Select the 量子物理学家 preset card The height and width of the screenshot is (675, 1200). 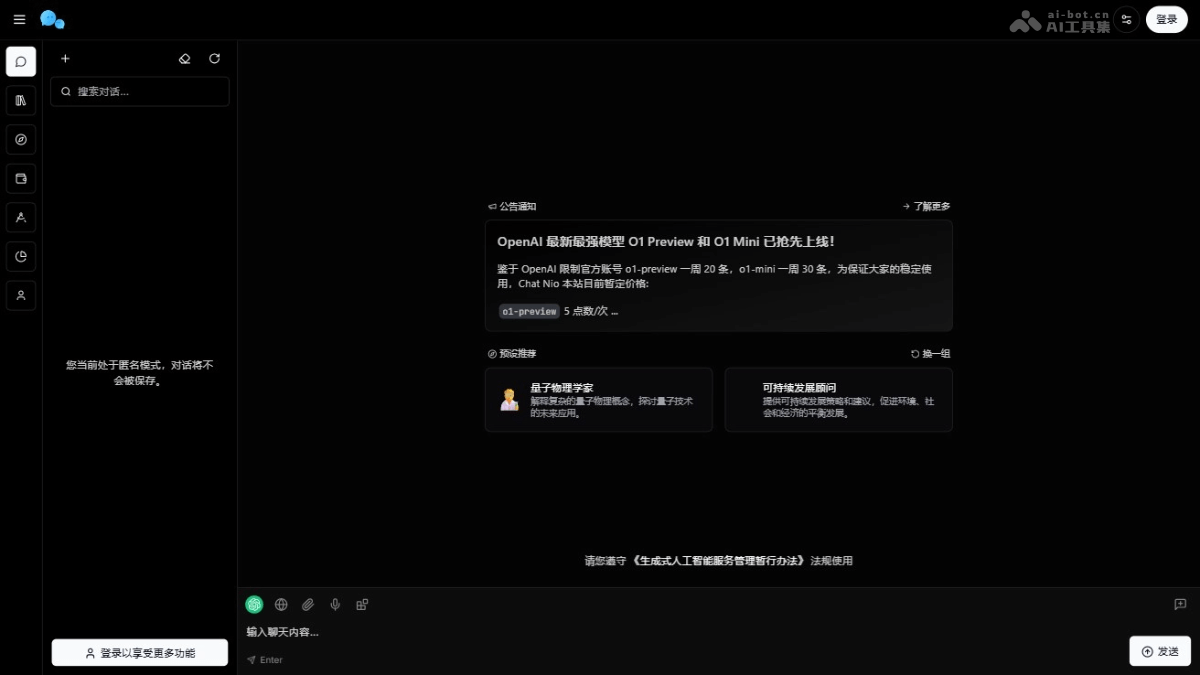(598, 399)
